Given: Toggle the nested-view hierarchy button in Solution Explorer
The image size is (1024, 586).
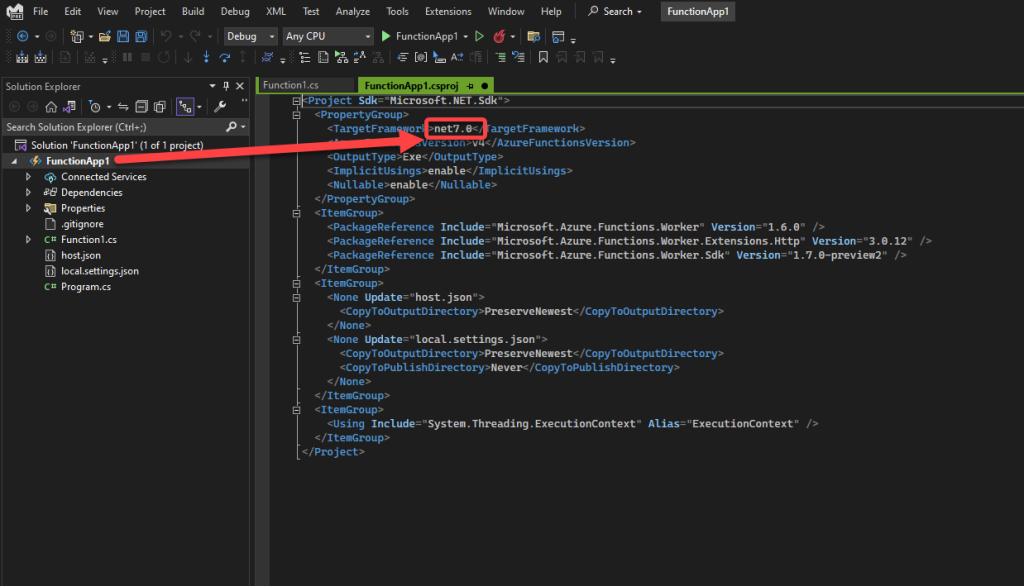Looking at the screenshot, I should click(x=185, y=106).
